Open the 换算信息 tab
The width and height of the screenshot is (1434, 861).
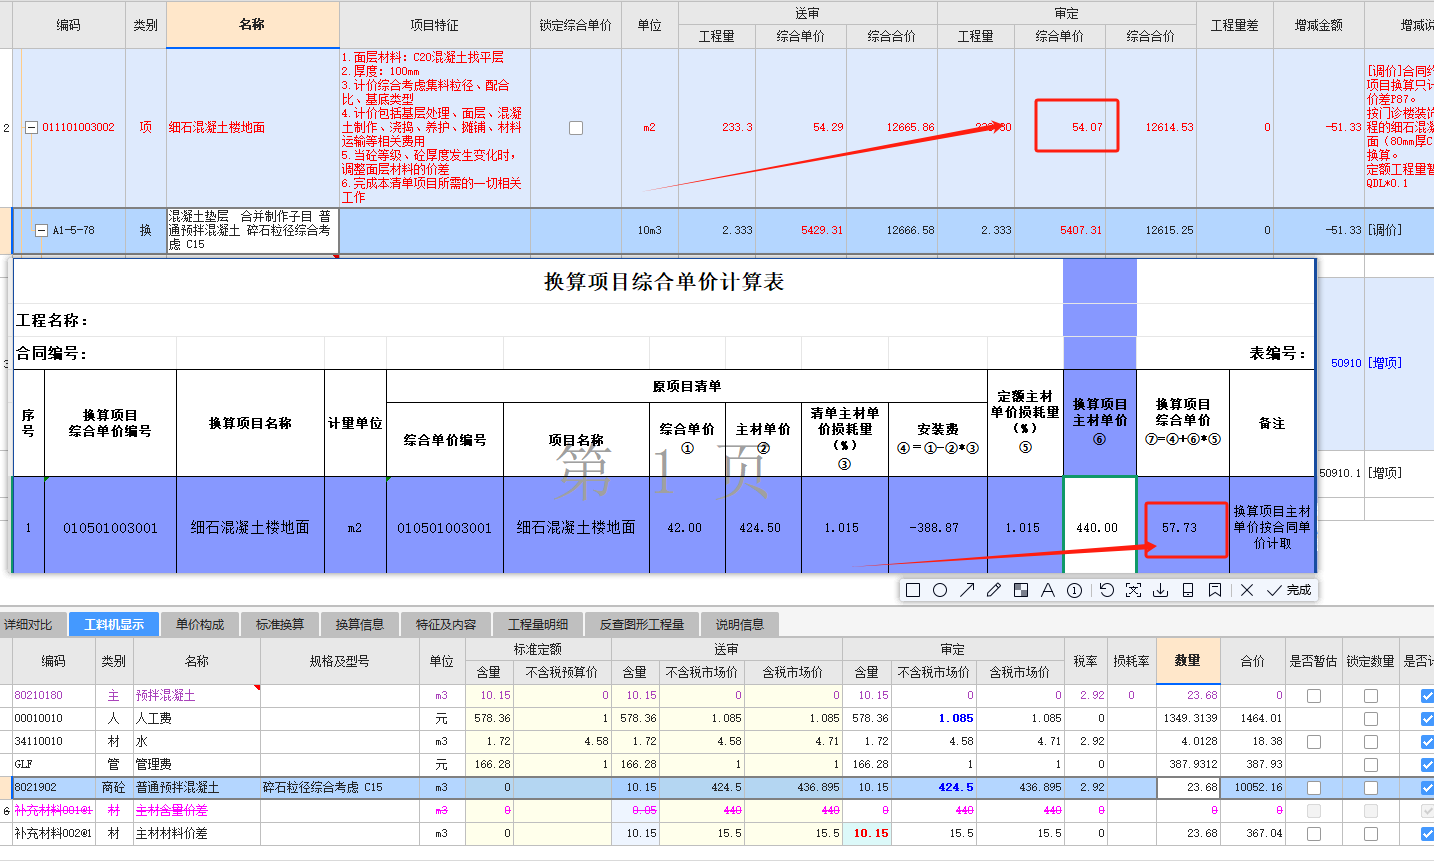pyautogui.click(x=360, y=625)
